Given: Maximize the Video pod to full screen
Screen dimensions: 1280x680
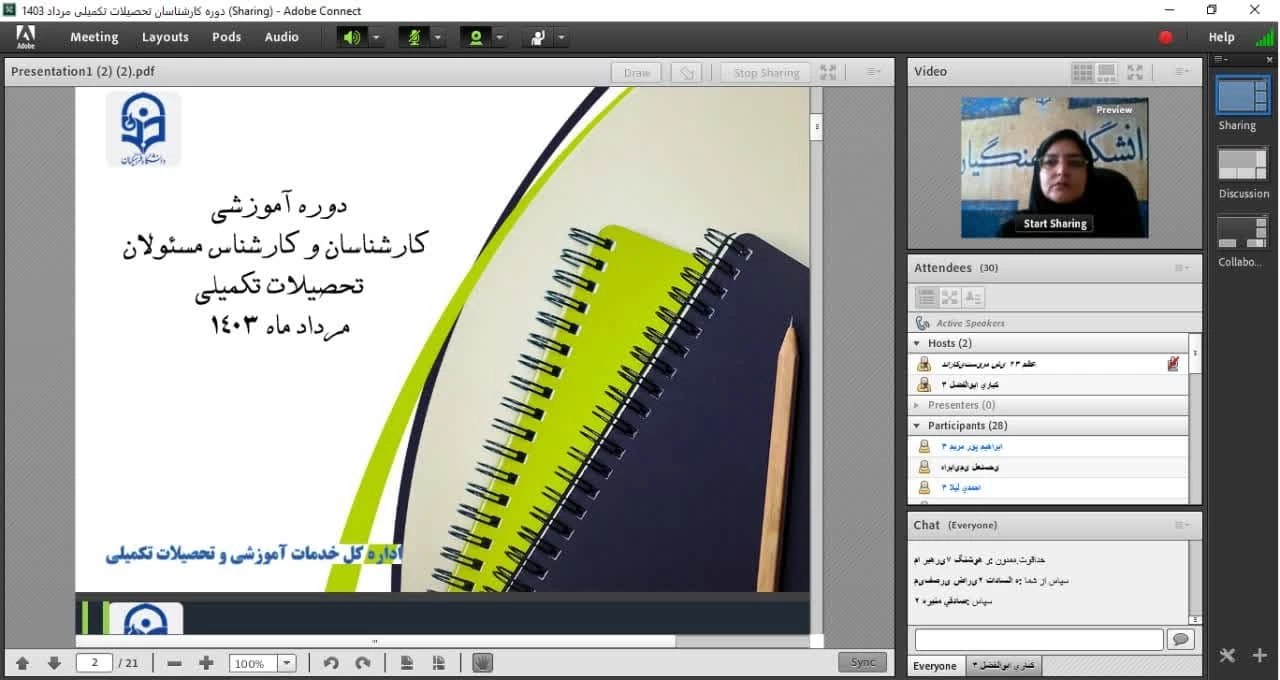Looking at the screenshot, I should (1134, 72).
